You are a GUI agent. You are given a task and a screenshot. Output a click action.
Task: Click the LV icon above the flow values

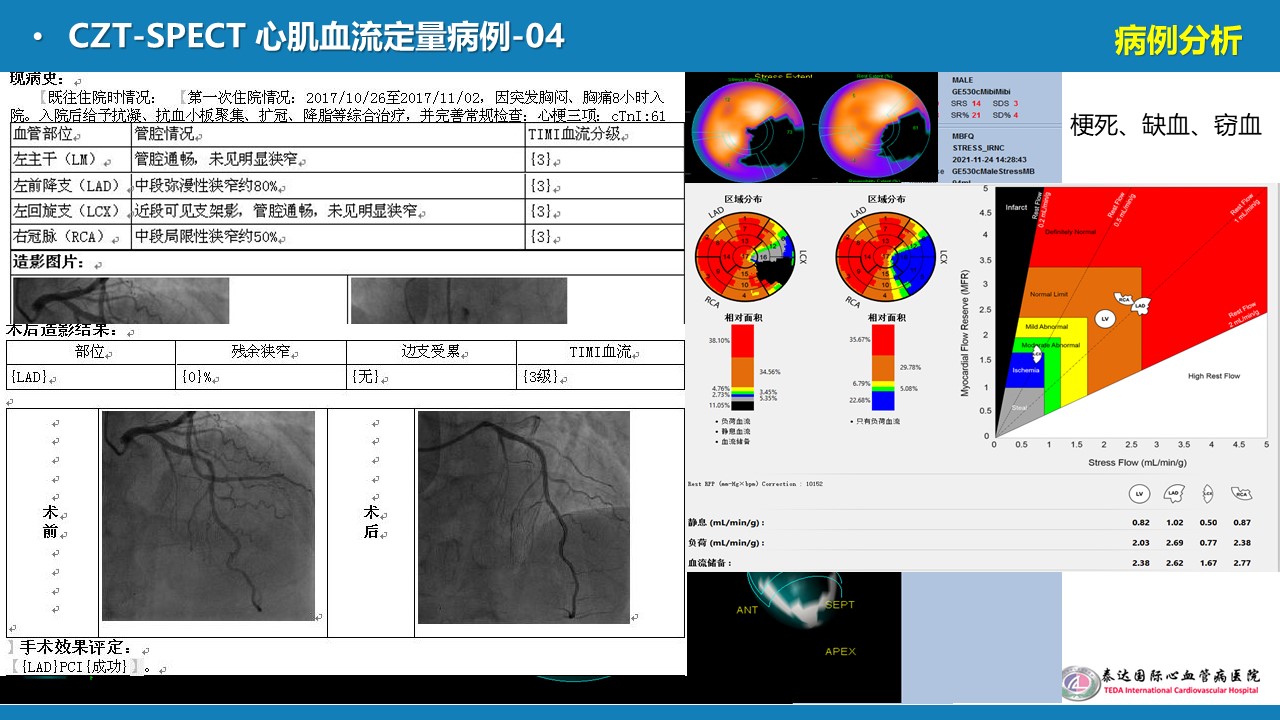1138,494
